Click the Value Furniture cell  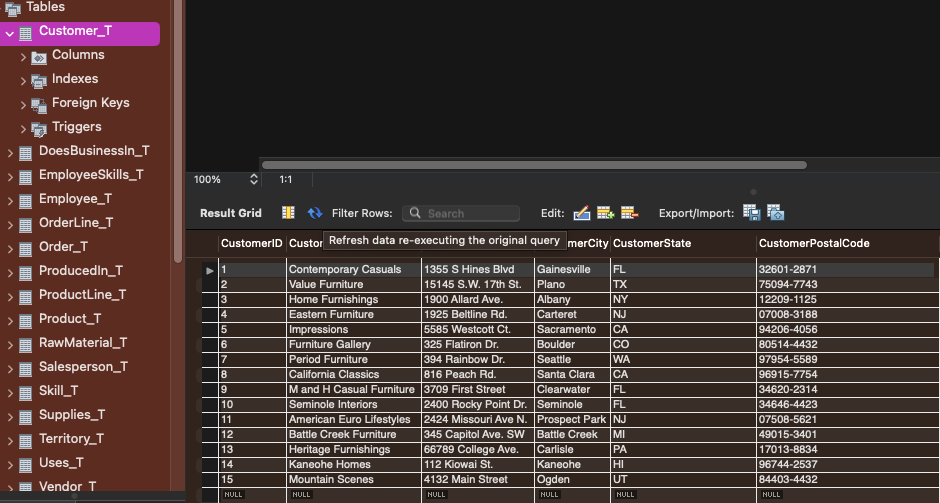point(354,284)
